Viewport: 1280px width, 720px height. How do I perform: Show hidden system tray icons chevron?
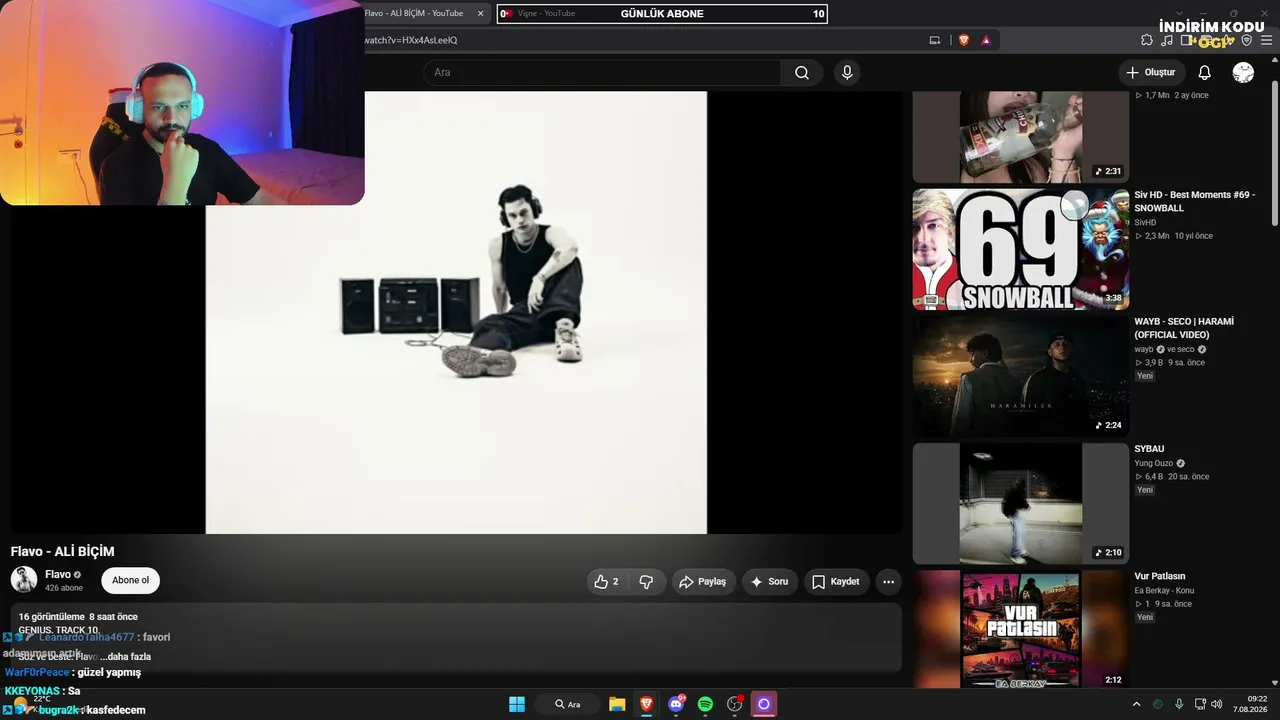point(1136,704)
